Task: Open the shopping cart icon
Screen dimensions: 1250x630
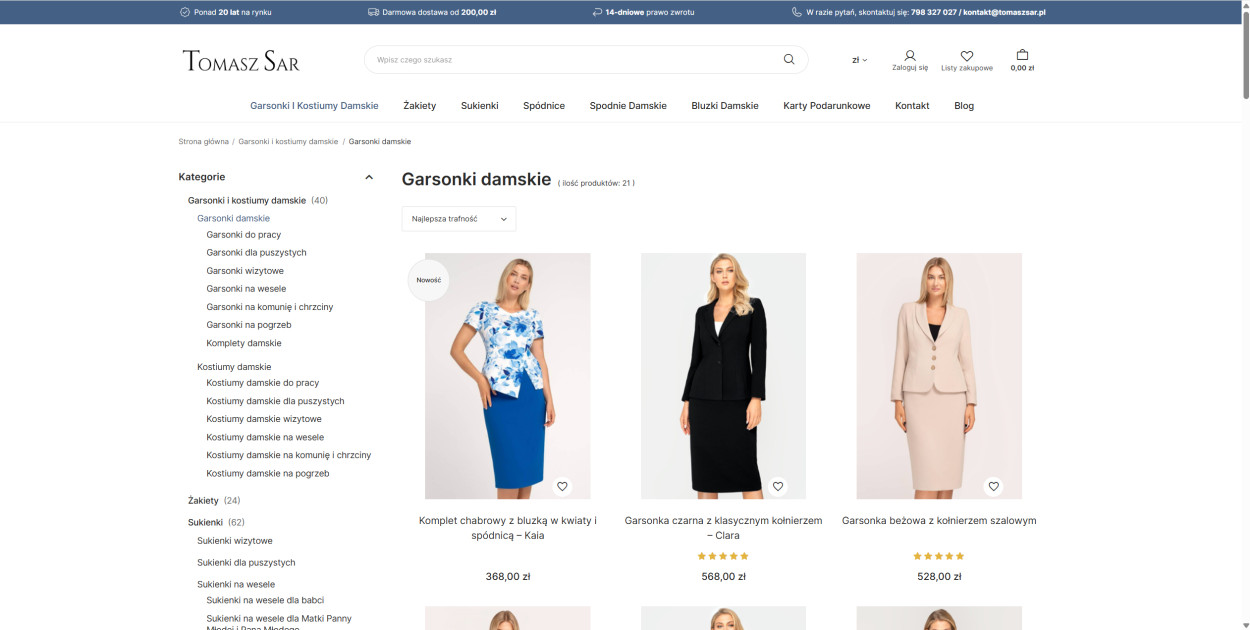Action: (x=1022, y=56)
